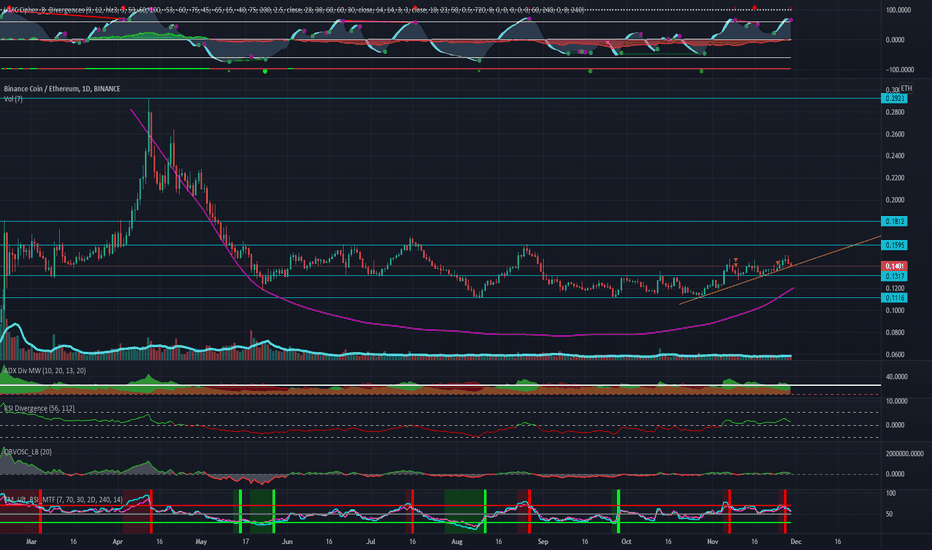Screen dimensions: 932x550
Task: Click the 0.1116 support level label
Action: click(x=894, y=298)
